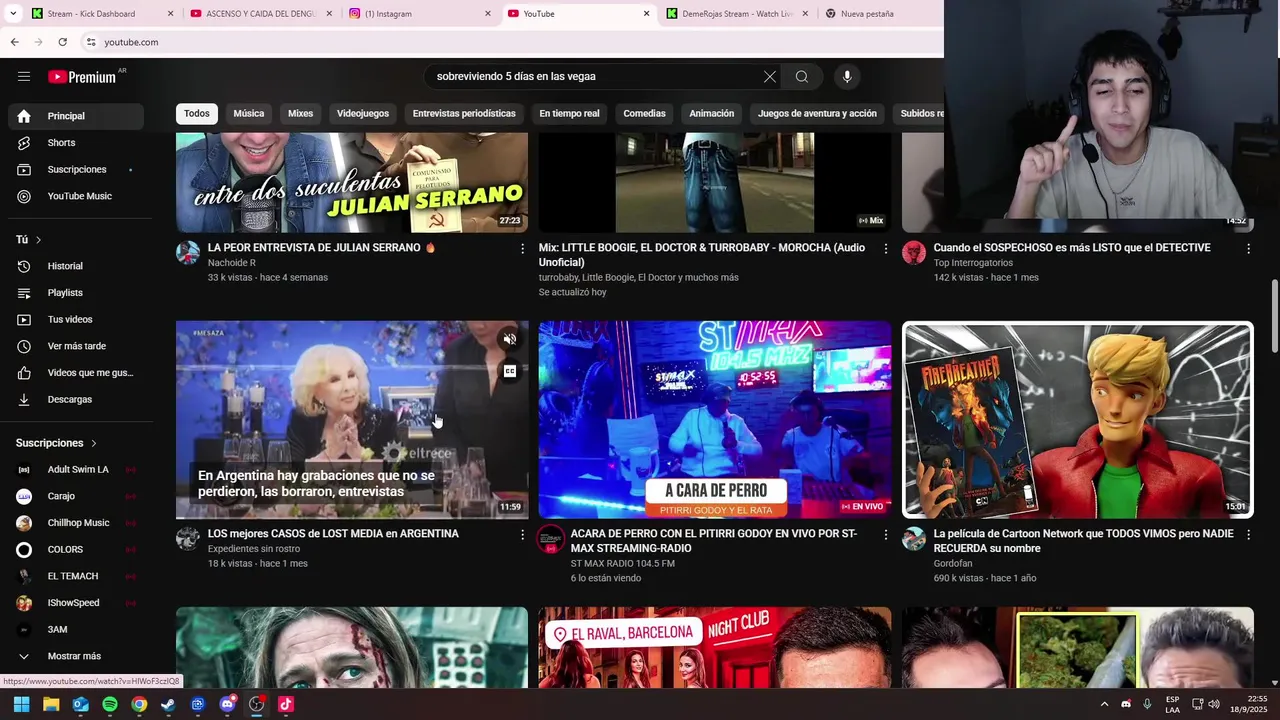
Task: Open Historial in the sidebar
Action: (x=76, y=266)
